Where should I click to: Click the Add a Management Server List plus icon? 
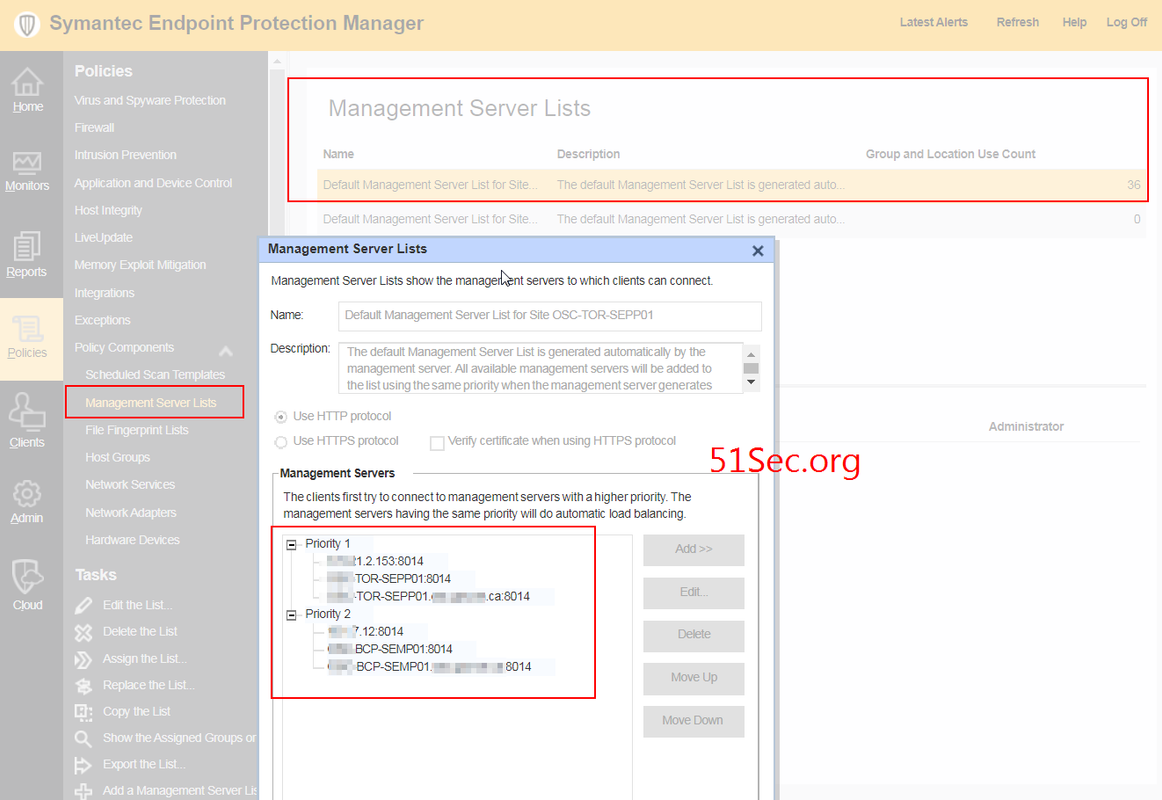[x=84, y=791]
